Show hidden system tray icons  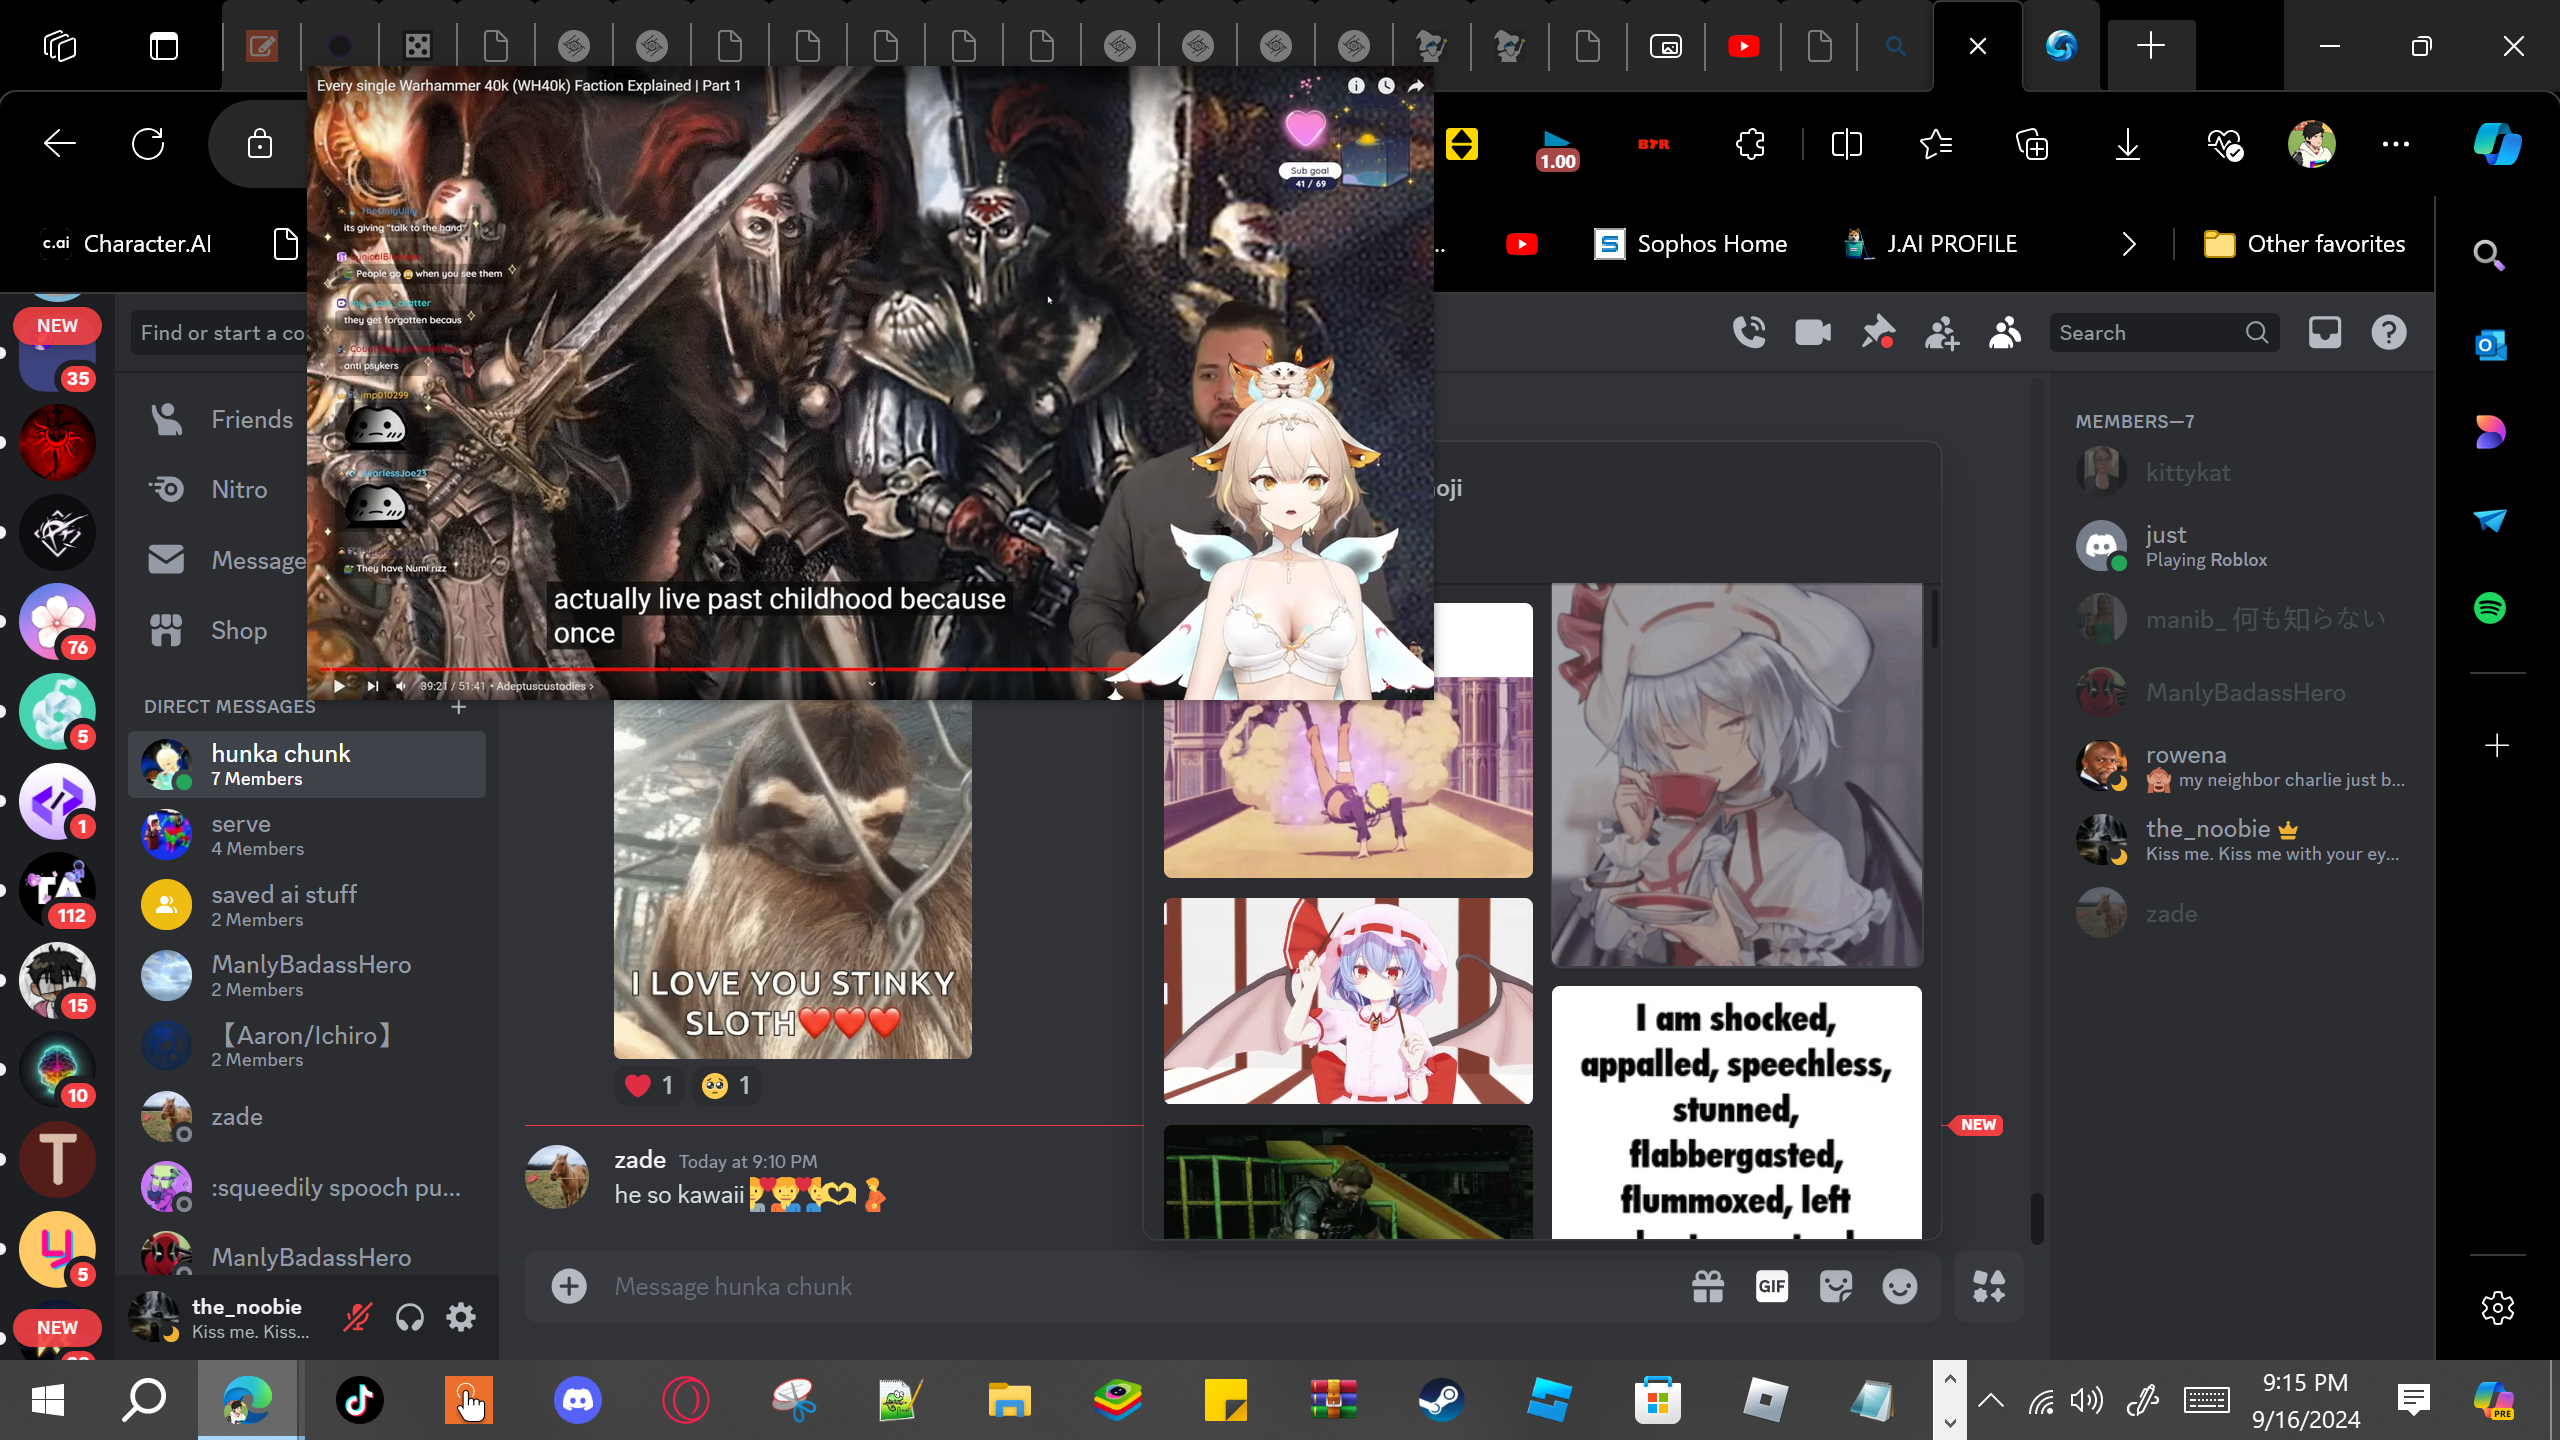click(1991, 1400)
